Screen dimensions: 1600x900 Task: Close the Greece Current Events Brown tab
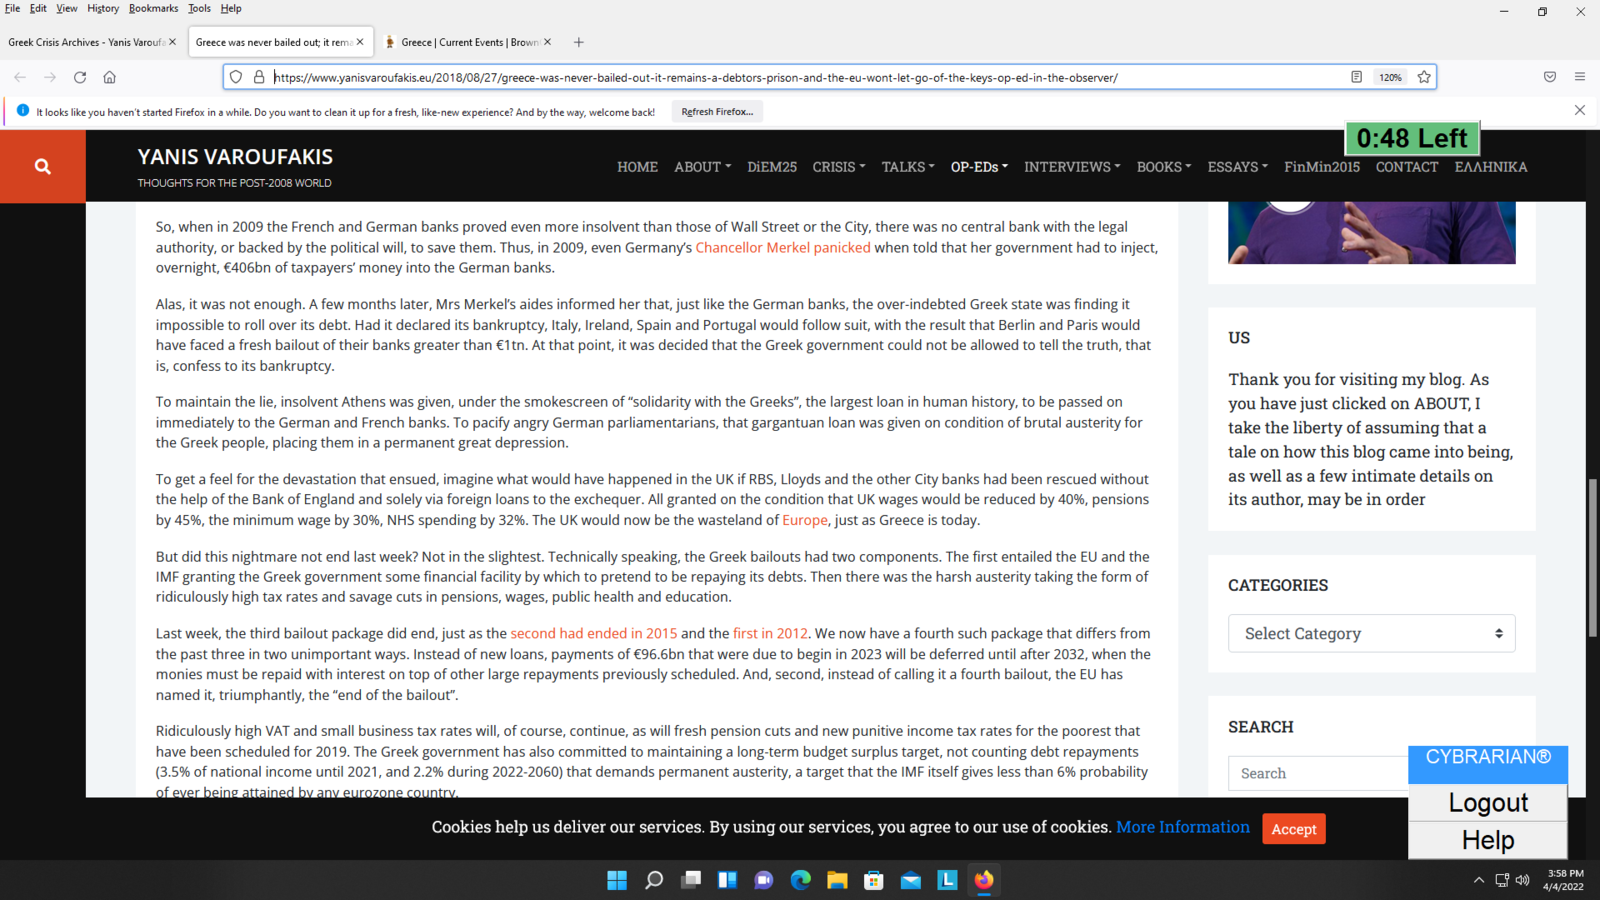[x=547, y=42]
